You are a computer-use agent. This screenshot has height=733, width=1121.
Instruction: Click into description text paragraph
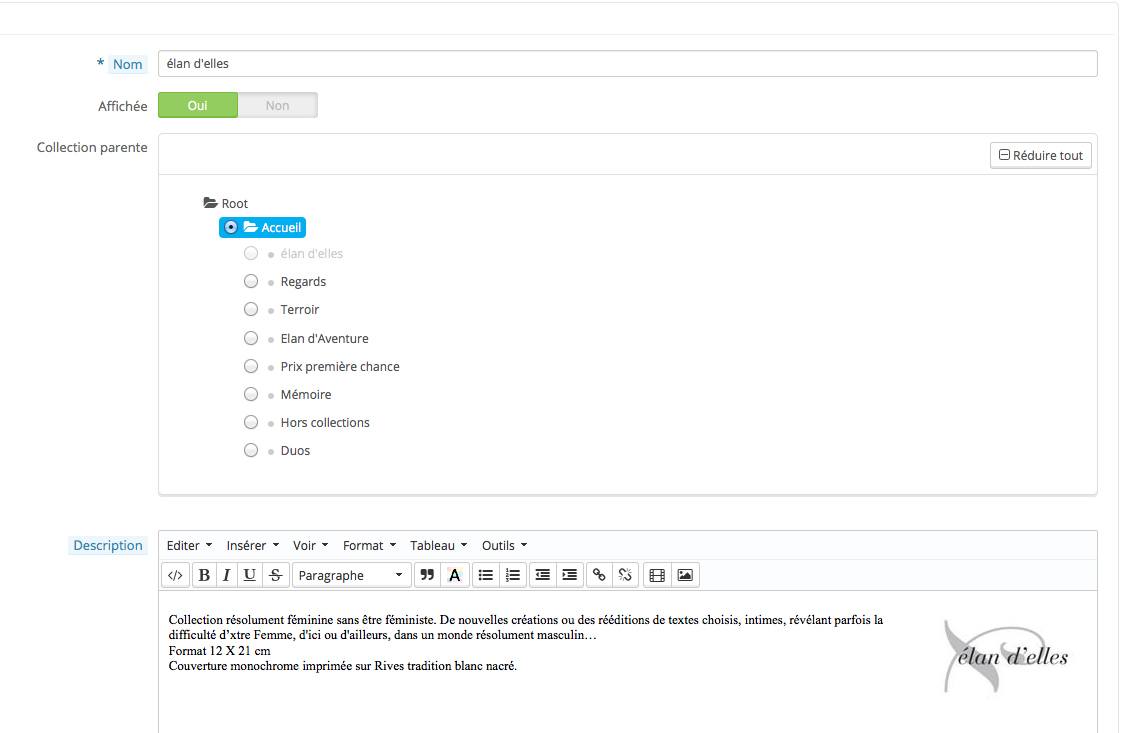tap(525, 642)
